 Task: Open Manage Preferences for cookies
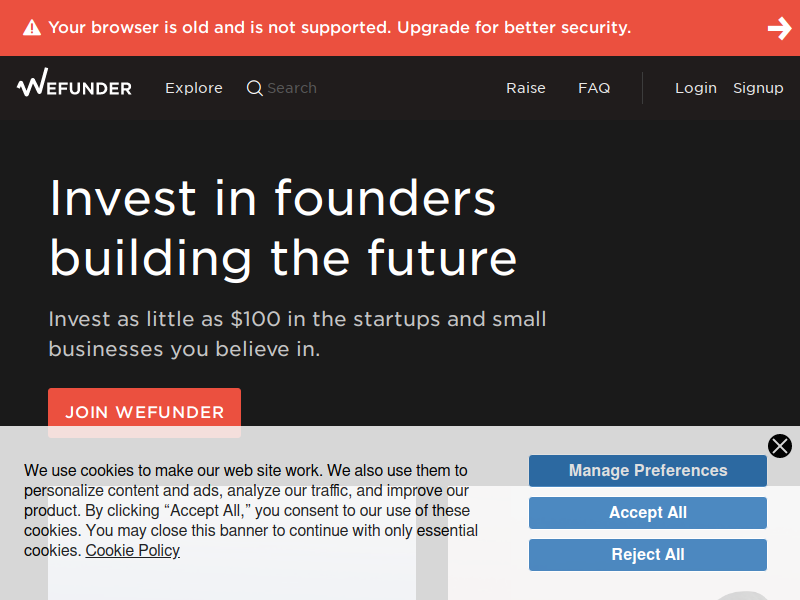(647, 470)
